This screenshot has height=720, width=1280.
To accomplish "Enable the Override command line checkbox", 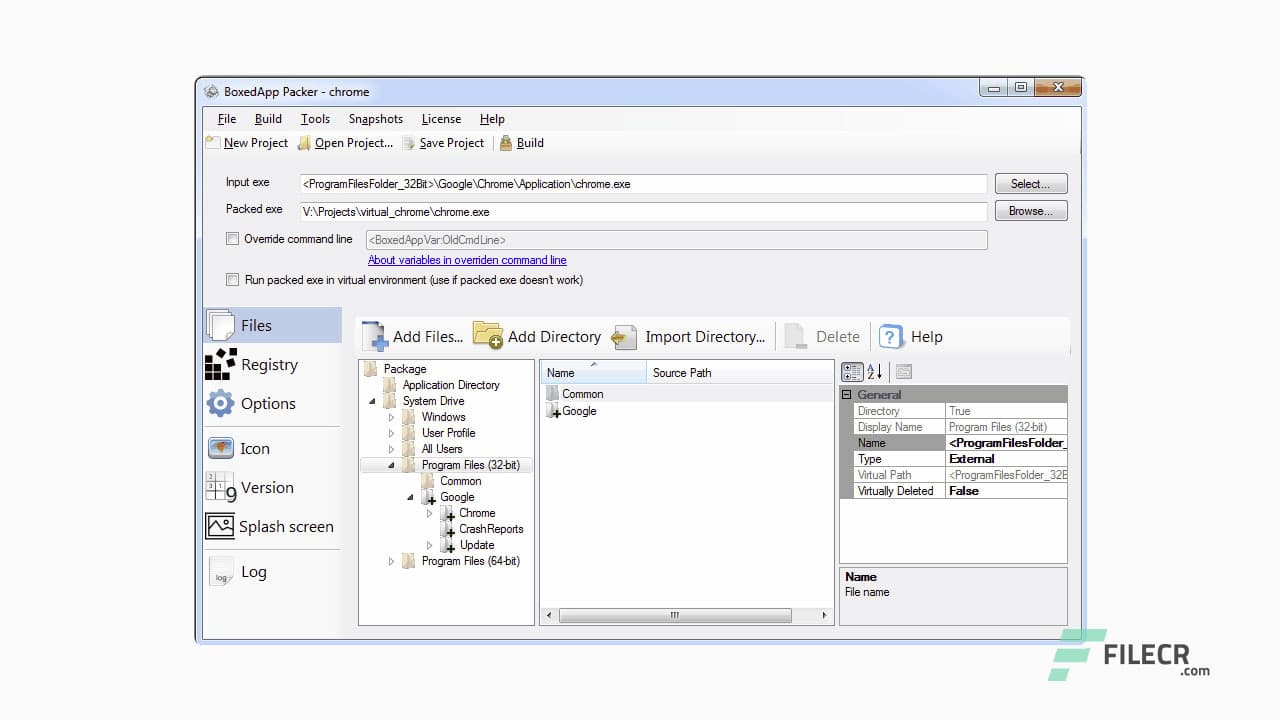I will 233,239.
